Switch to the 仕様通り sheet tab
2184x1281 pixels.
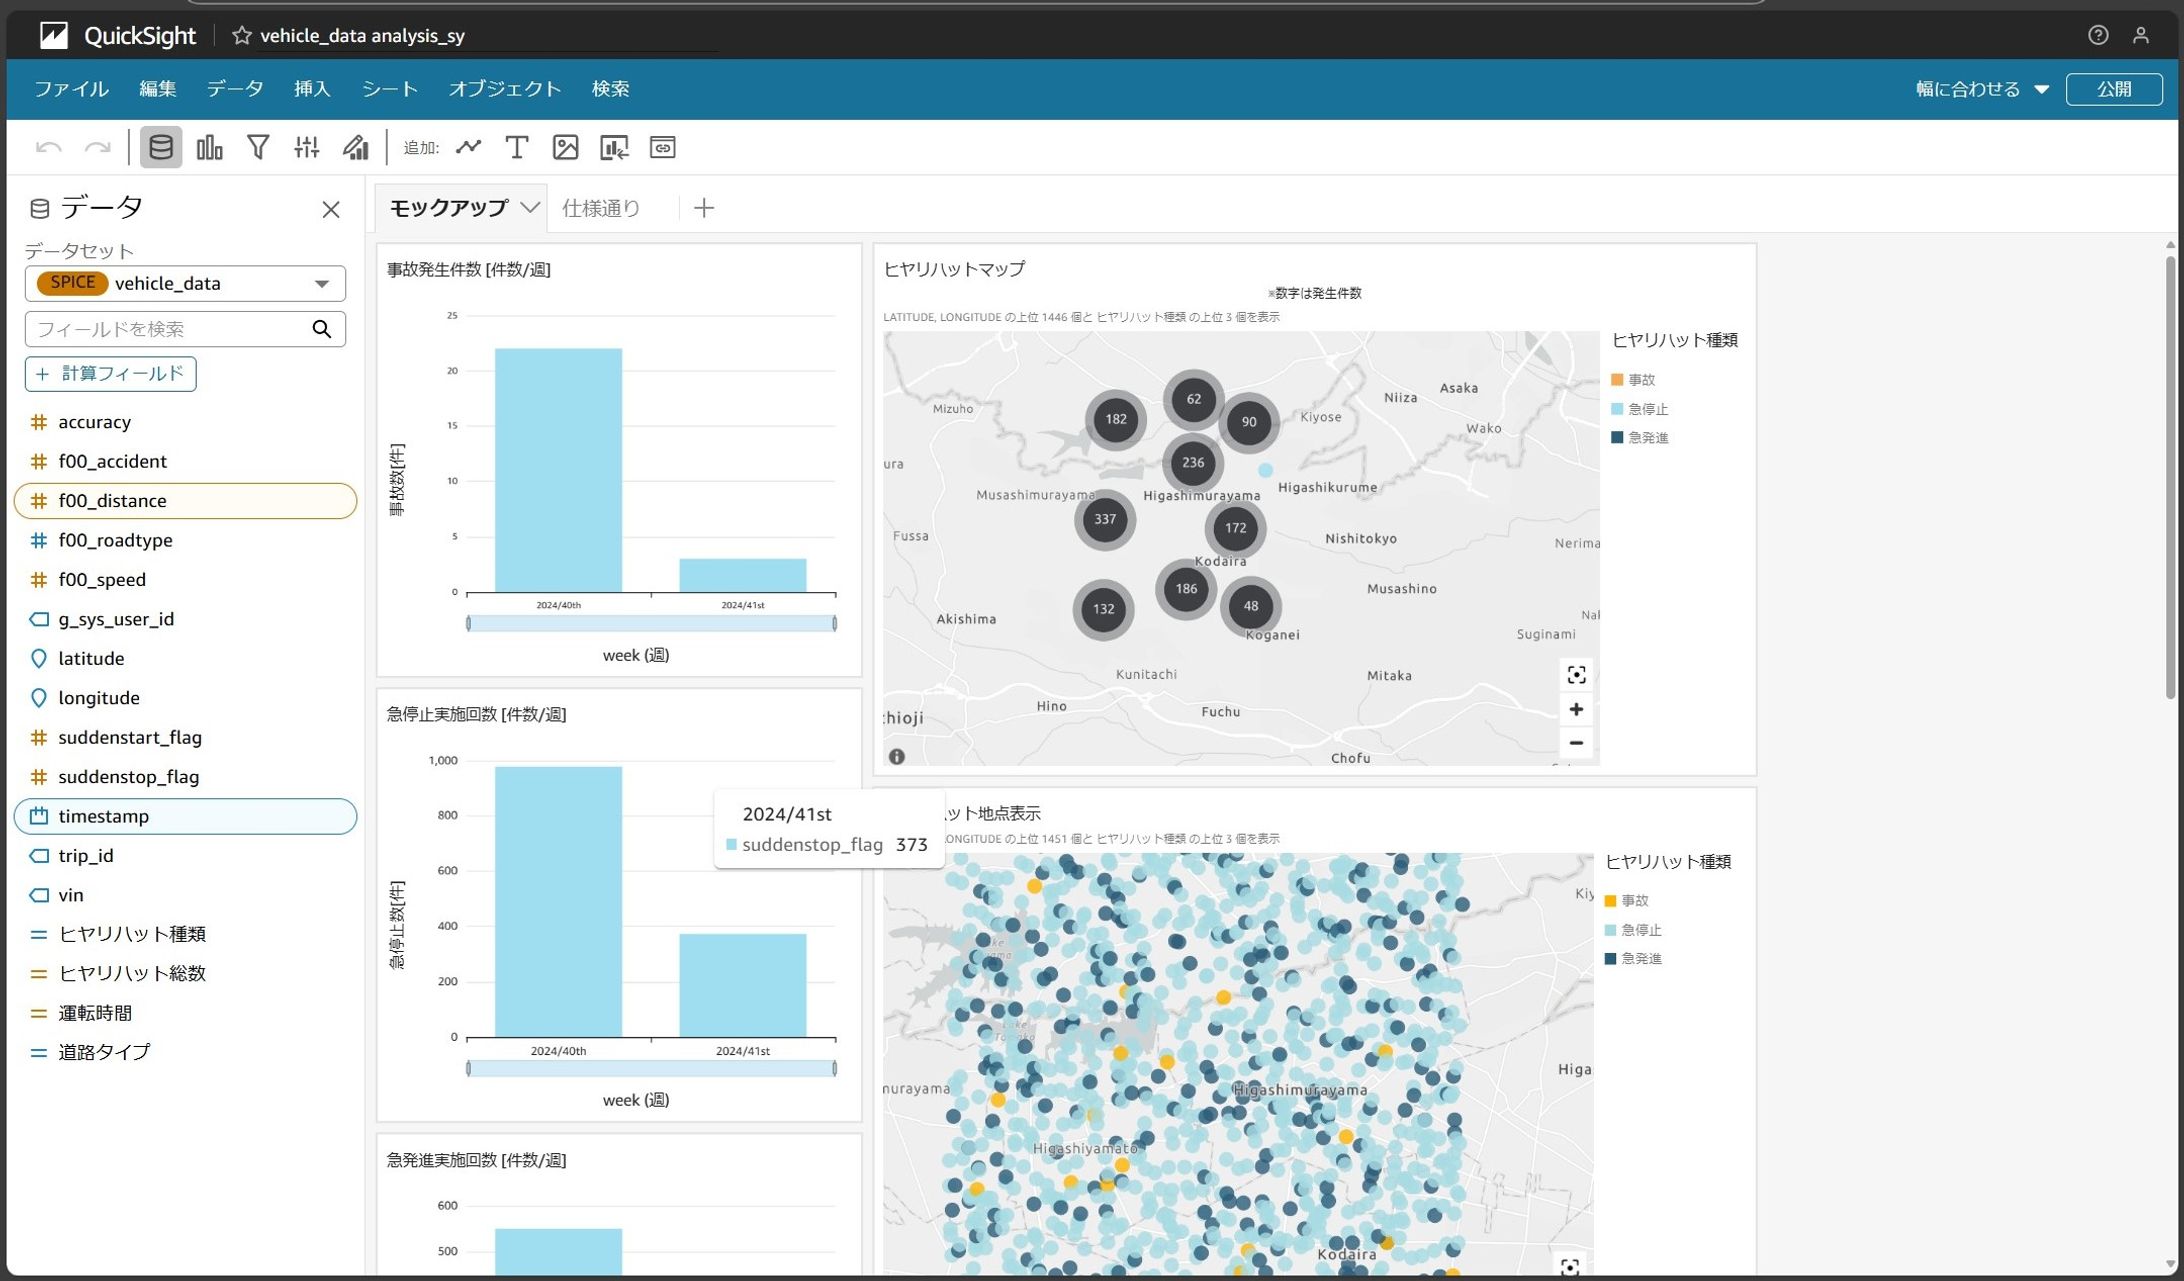point(601,208)
